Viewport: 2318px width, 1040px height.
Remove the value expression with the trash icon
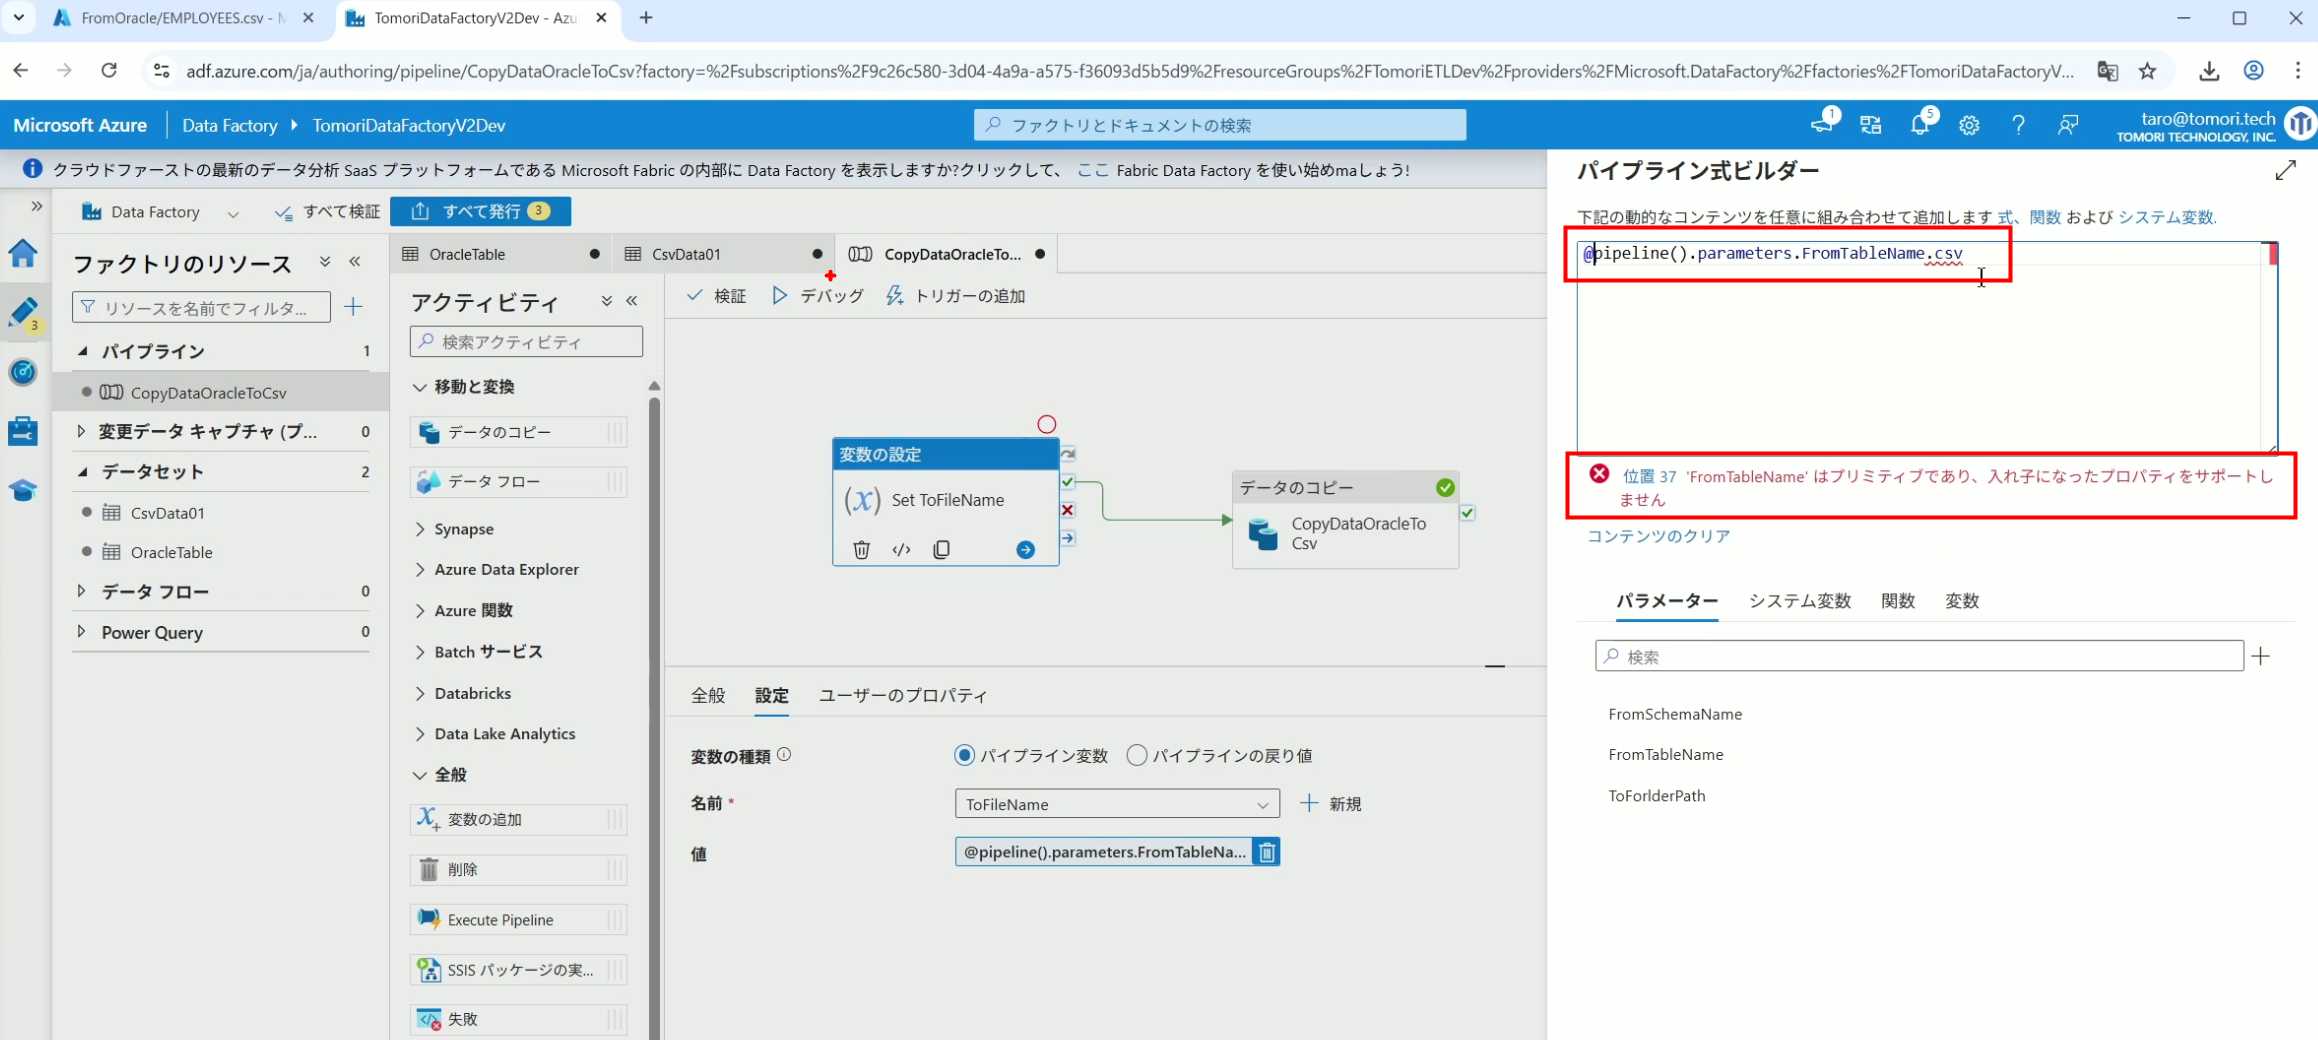coord(1266,852)
